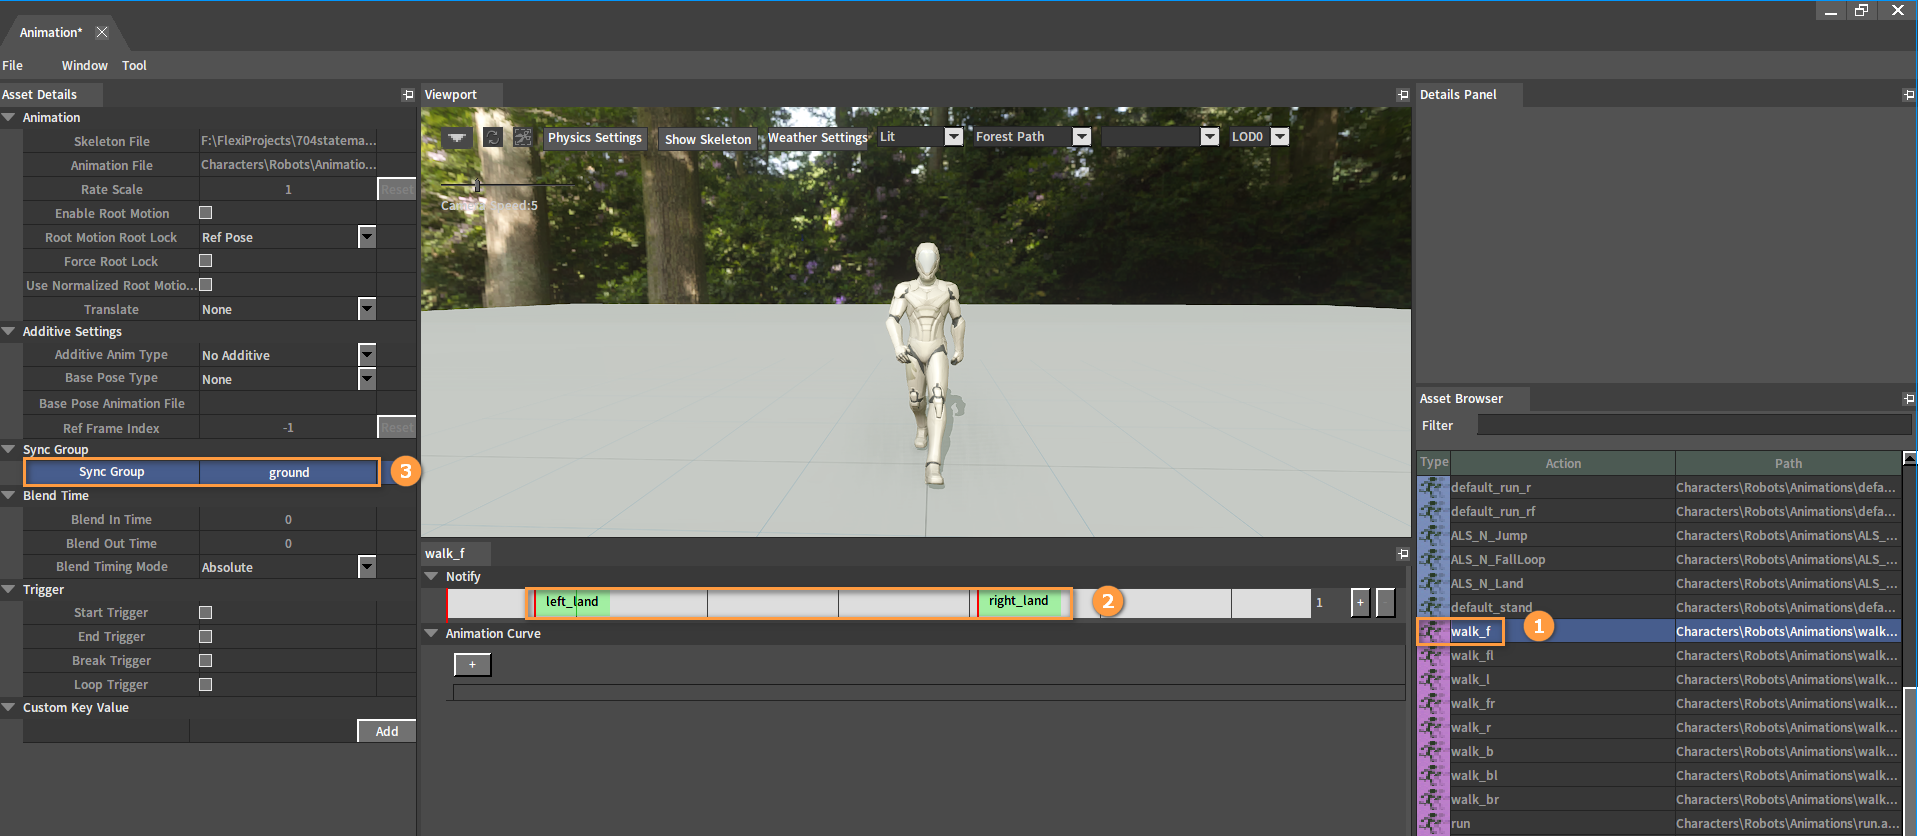Click animation icon for ALS_N_FallLoop
This screenshot has height=836, width=1918.
tap(1433, 559)
